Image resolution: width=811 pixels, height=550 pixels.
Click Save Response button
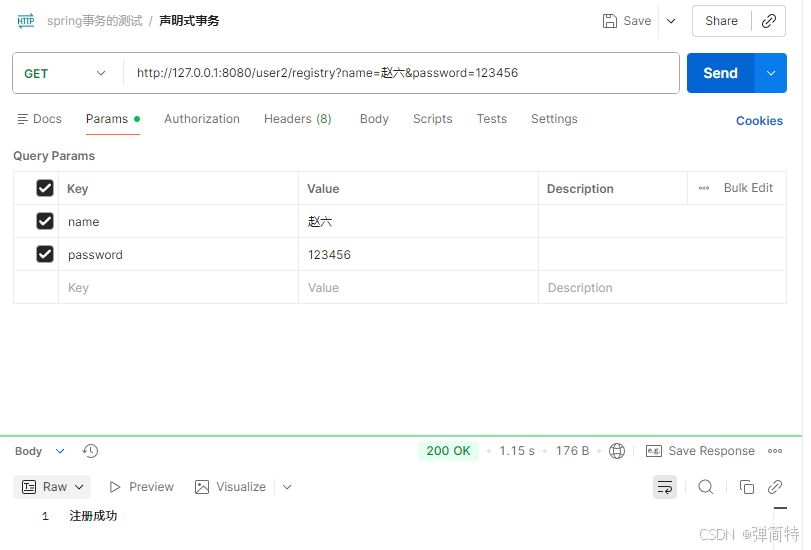700,451
